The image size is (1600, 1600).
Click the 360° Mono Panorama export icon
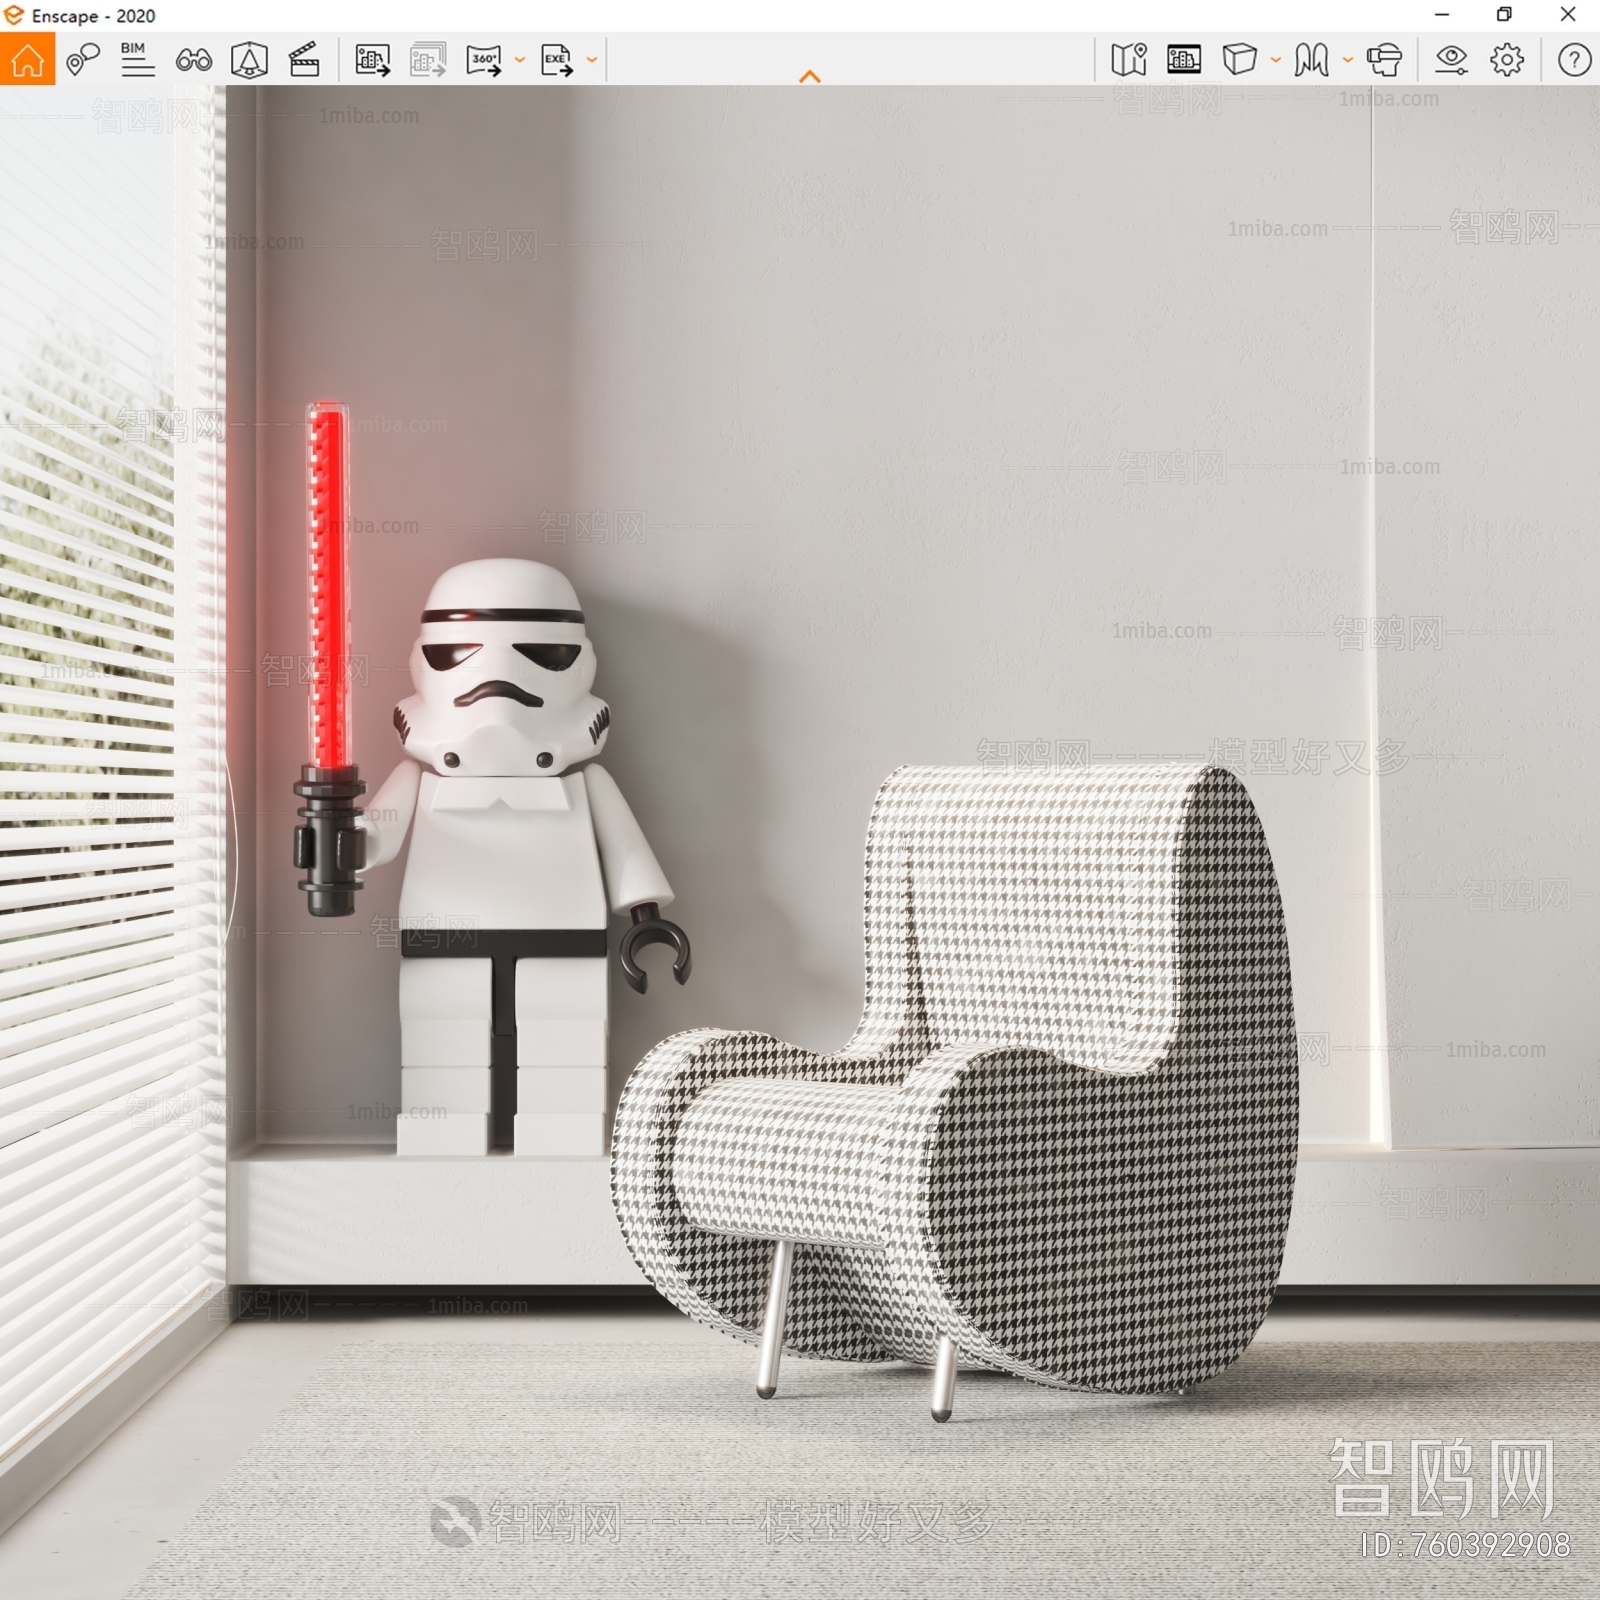point(484,60)
